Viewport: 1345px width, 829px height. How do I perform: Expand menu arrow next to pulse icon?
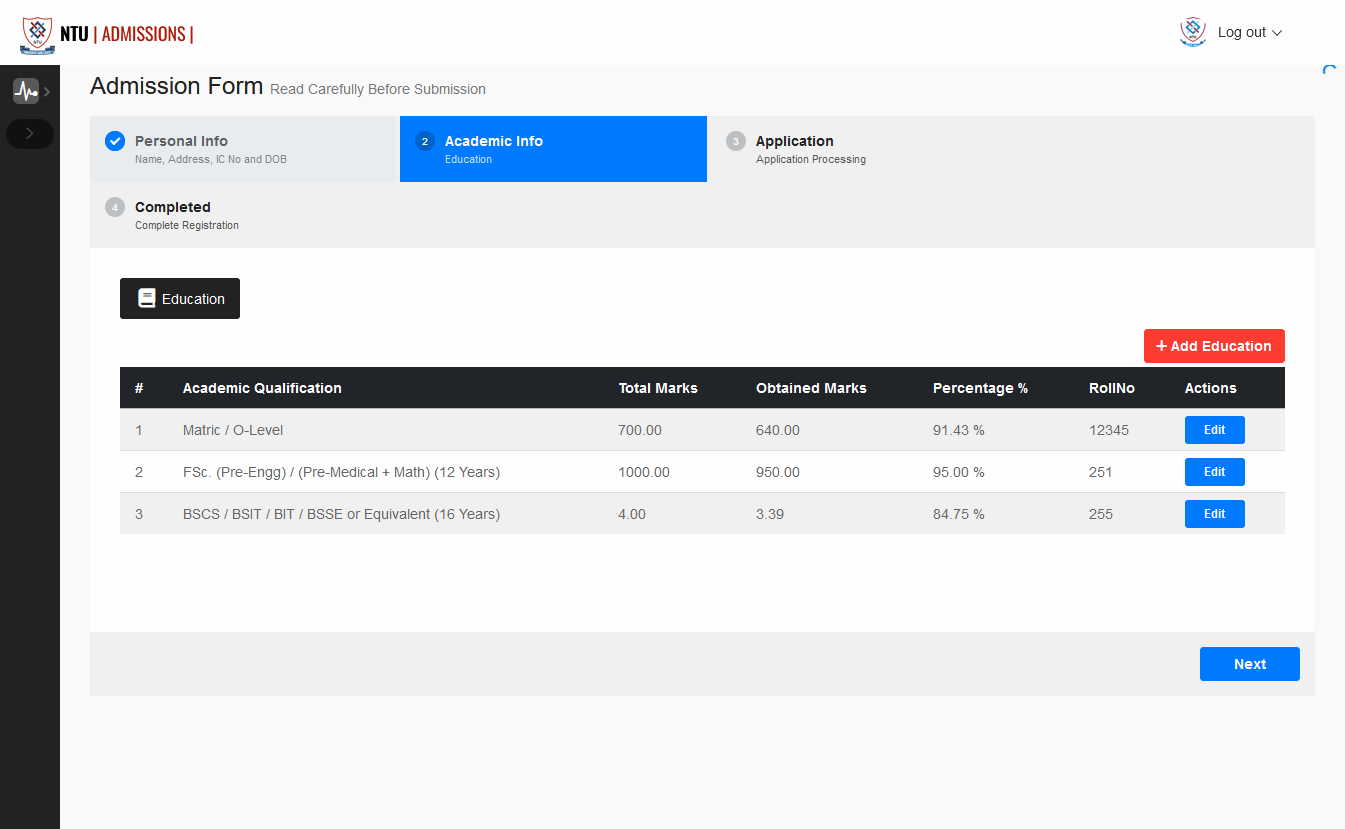click(x=47, y=92)
